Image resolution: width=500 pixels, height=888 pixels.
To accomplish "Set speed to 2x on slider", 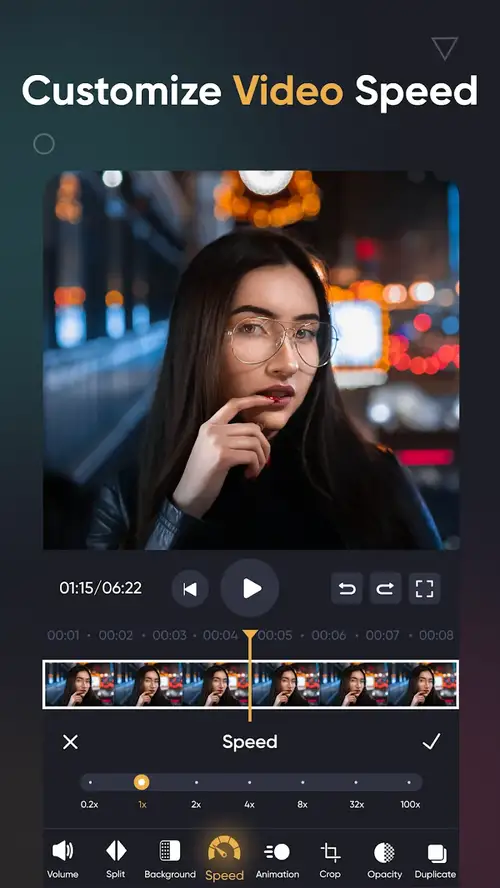I will [x=196, y=783].
